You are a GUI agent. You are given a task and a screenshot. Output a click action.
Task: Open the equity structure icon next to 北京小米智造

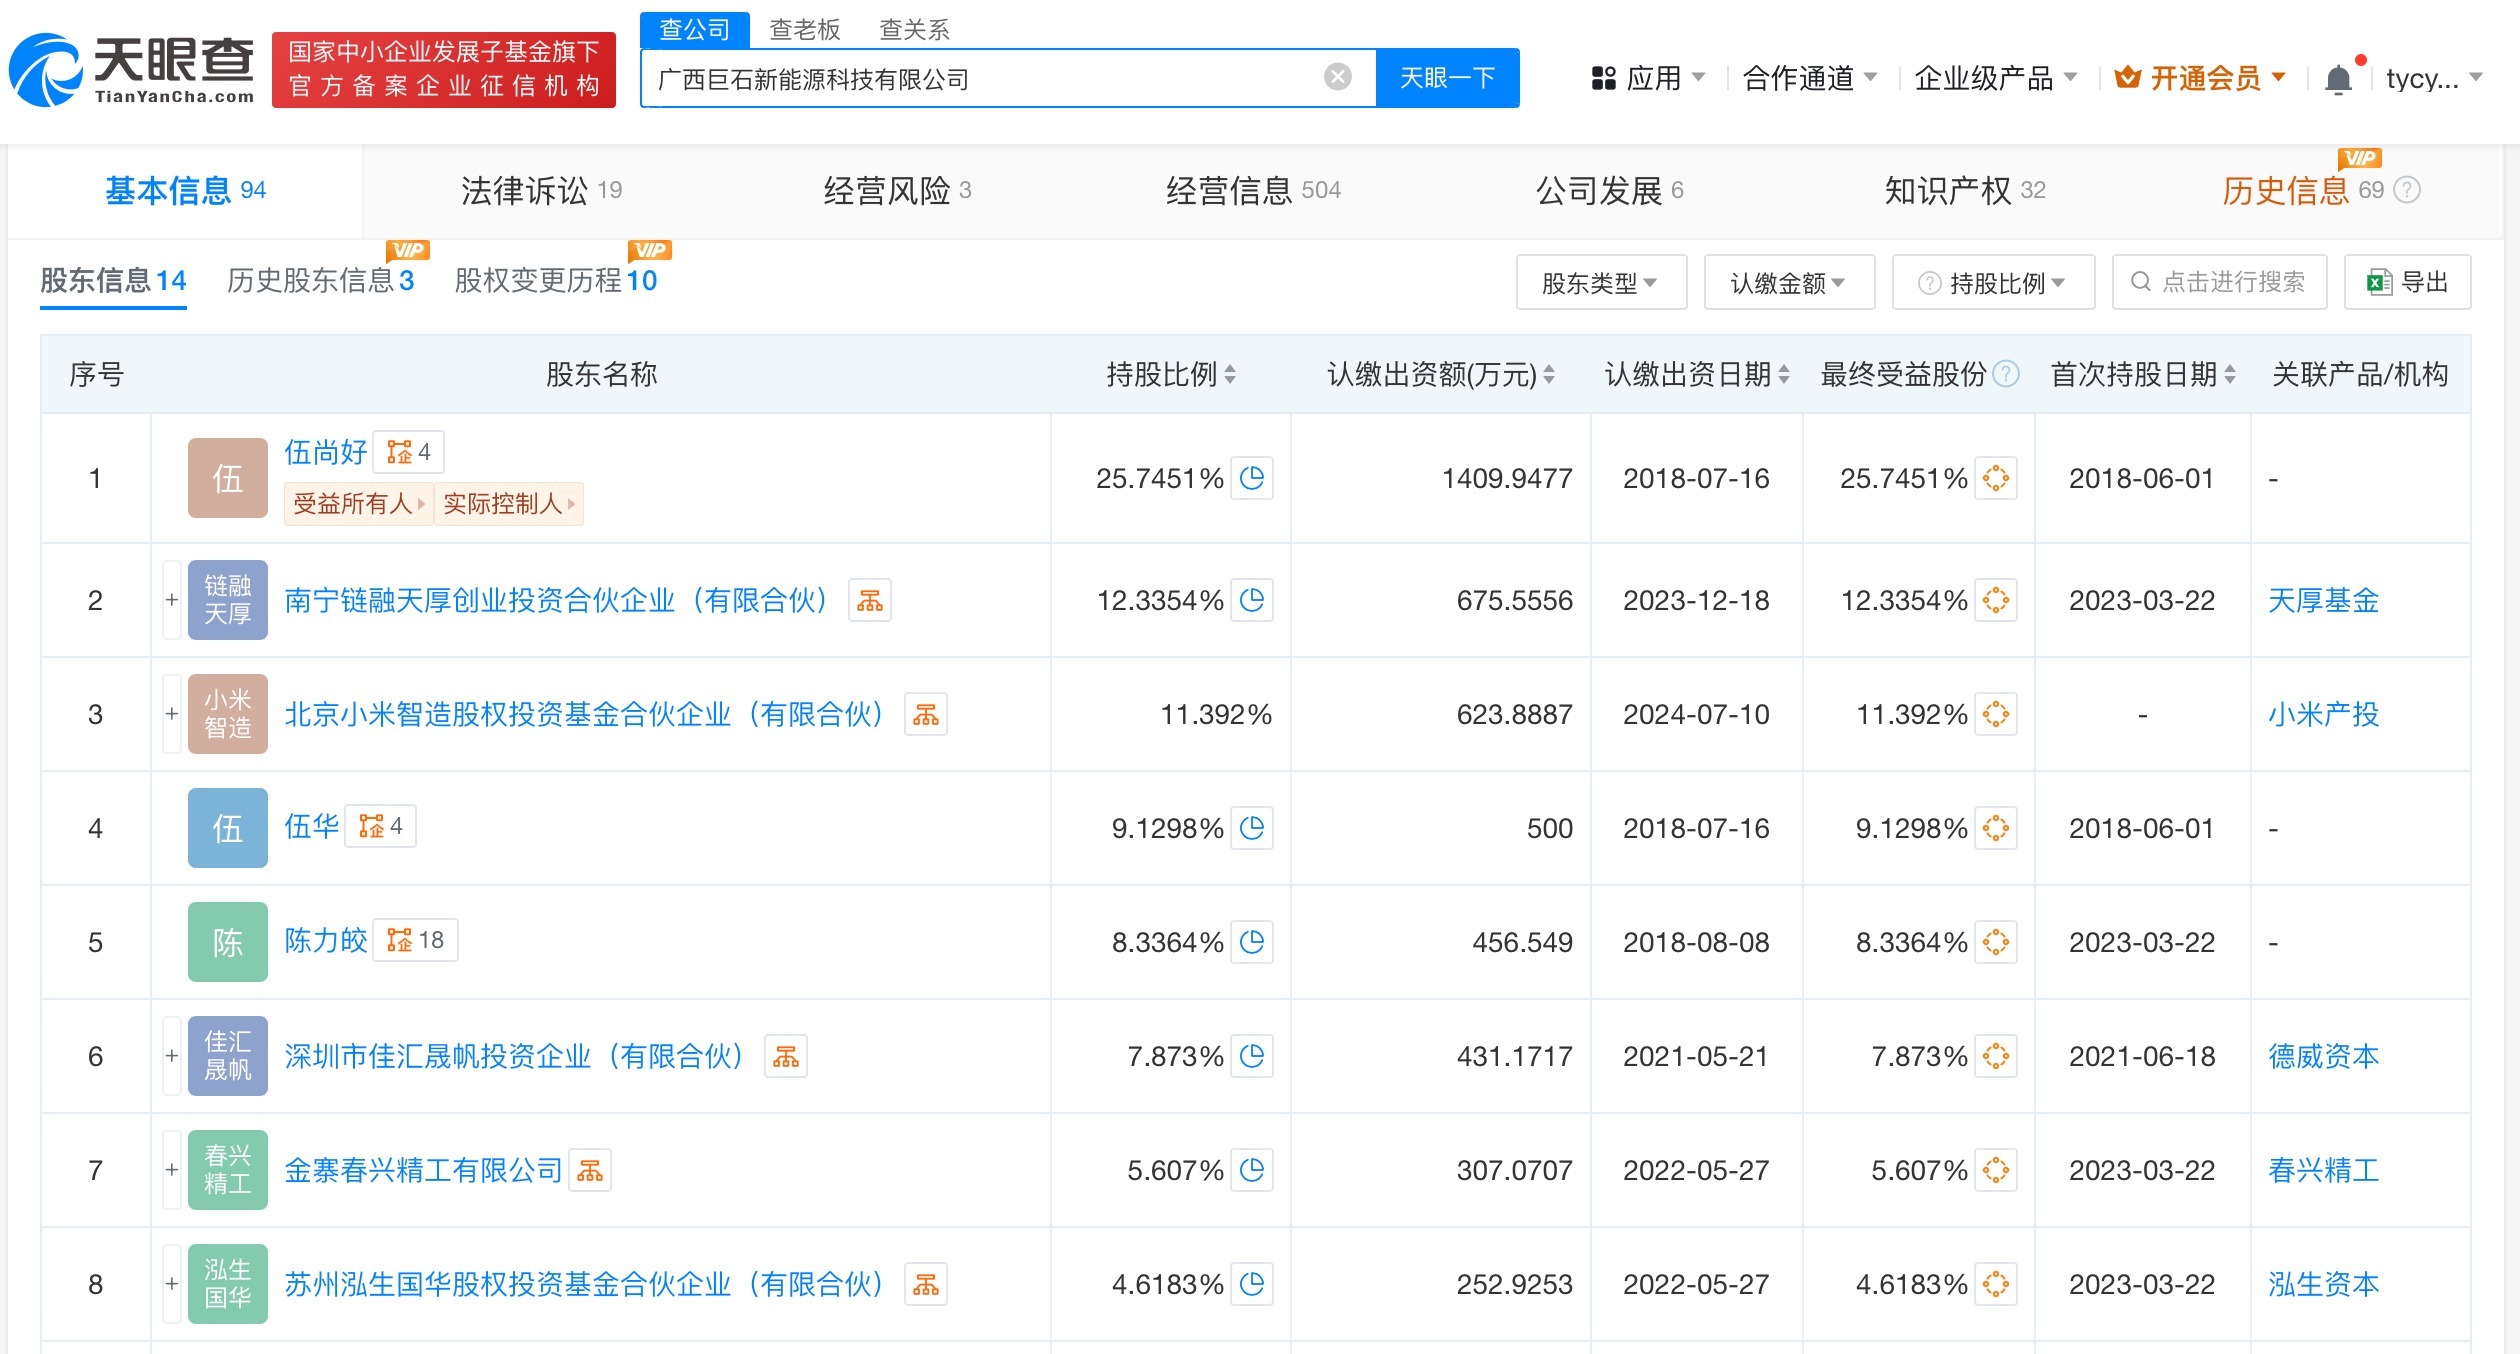pyautogui.click(x=926, y=714)
